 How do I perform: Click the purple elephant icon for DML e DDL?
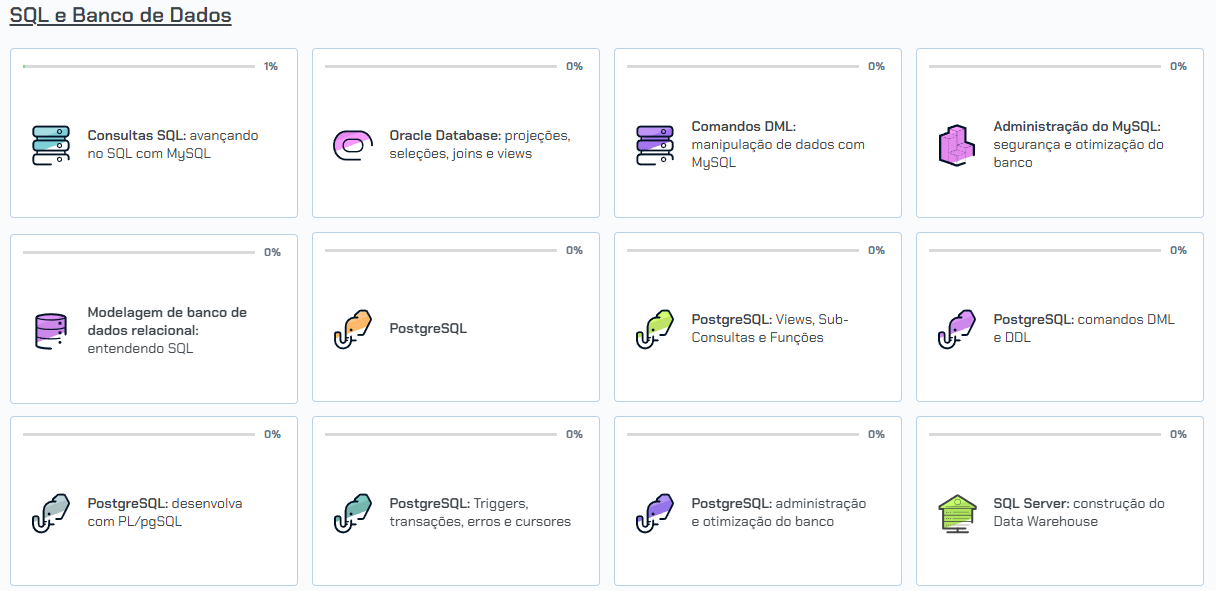pyautogui.click(x=956, y=329)
